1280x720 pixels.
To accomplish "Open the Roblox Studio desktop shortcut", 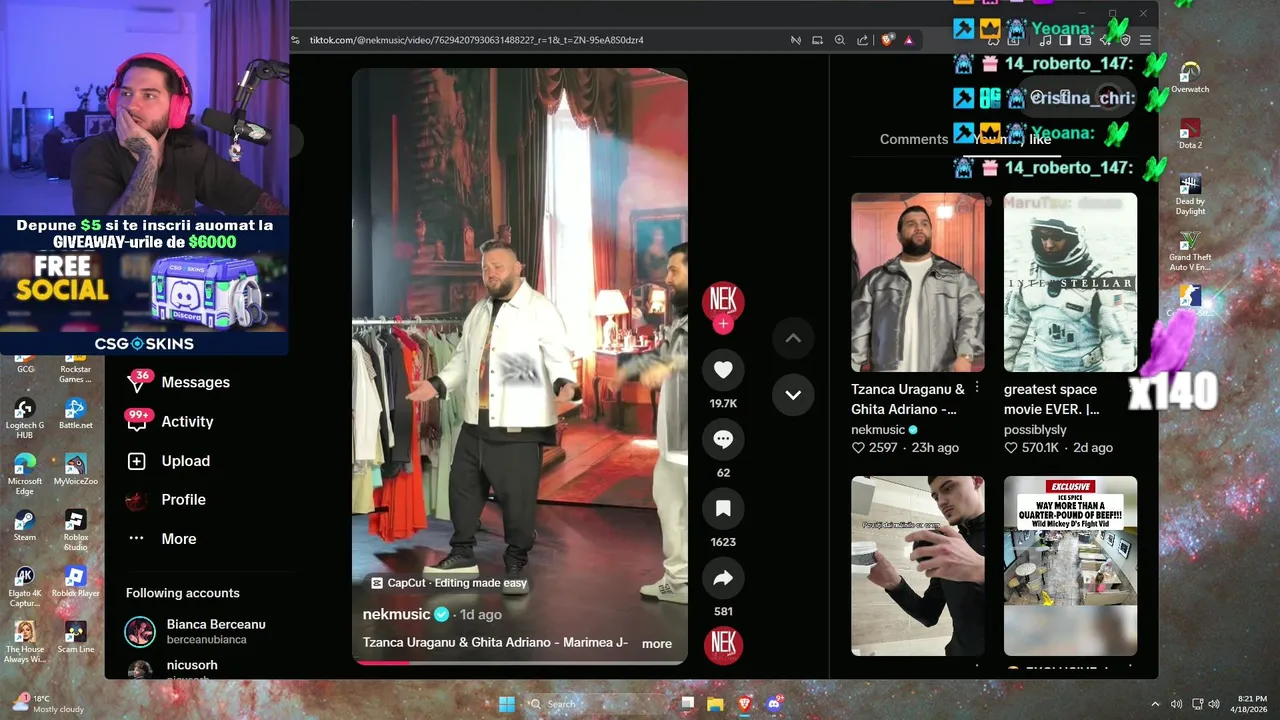I will tap(75, 531).
